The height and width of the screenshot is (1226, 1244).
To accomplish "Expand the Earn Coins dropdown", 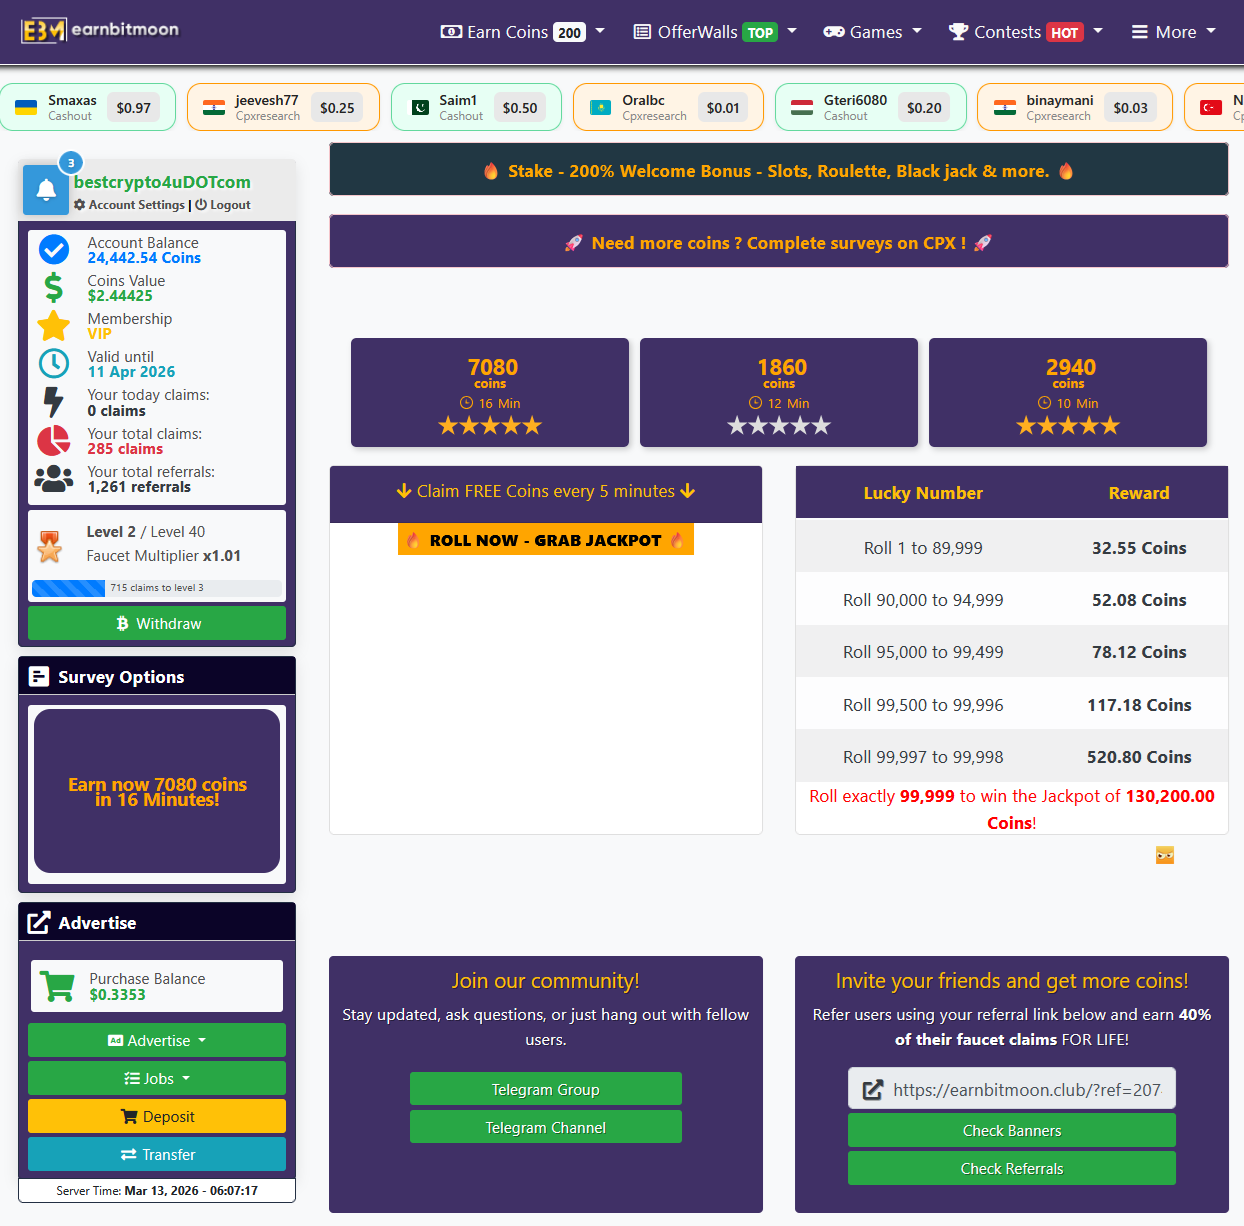I will click(600, 31).
